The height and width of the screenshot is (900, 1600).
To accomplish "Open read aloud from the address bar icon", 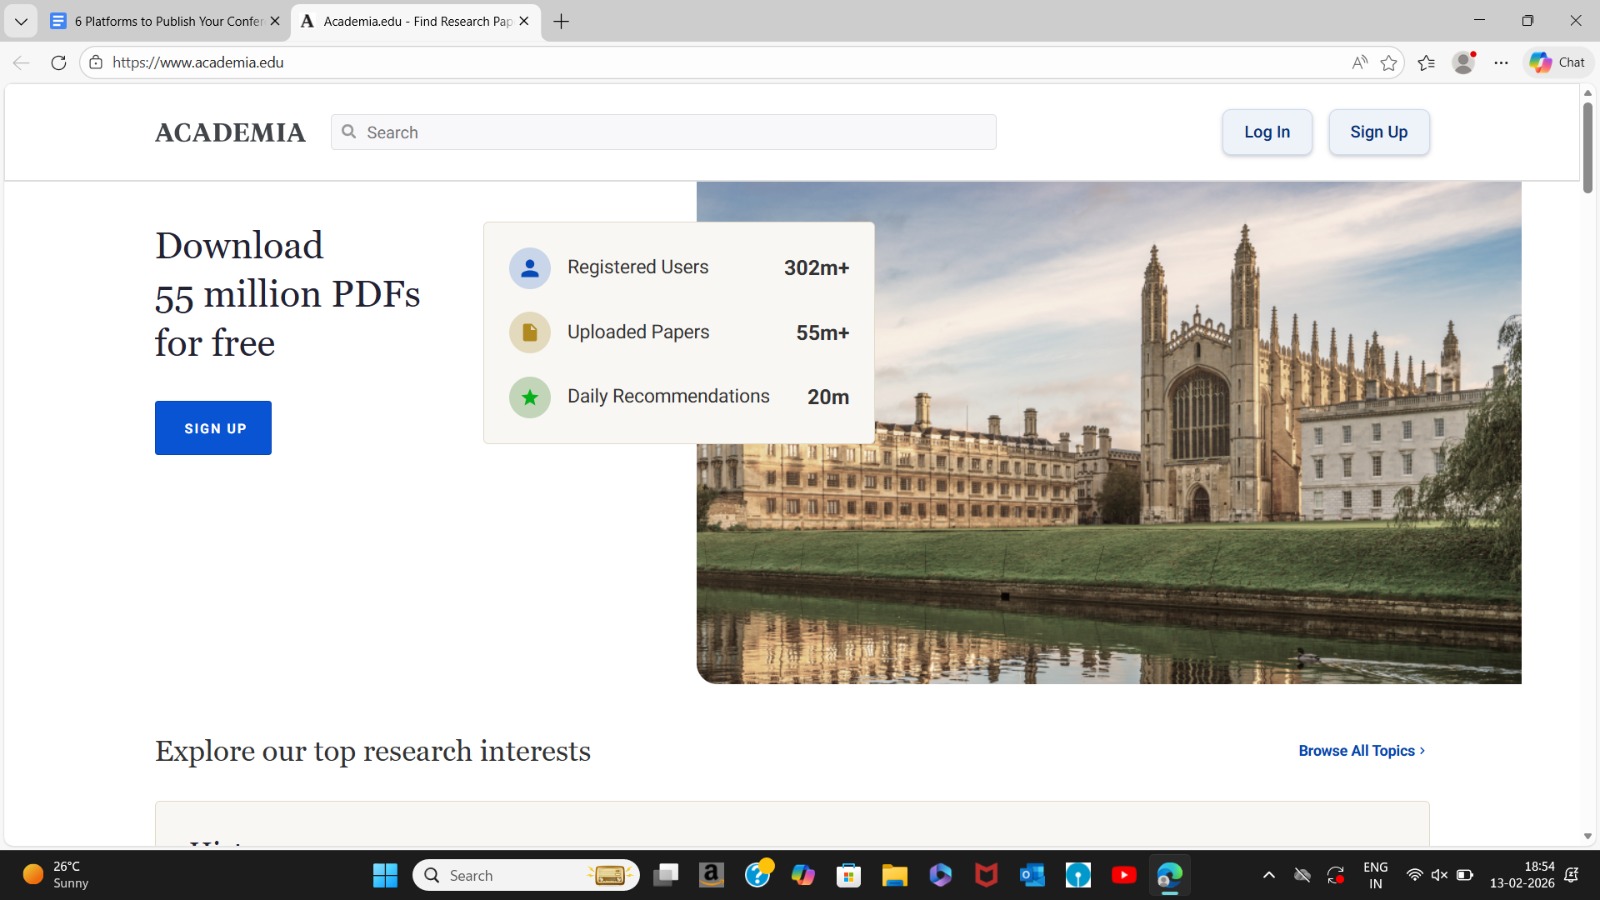I will pyautogui.click(x=1359, y=62).
